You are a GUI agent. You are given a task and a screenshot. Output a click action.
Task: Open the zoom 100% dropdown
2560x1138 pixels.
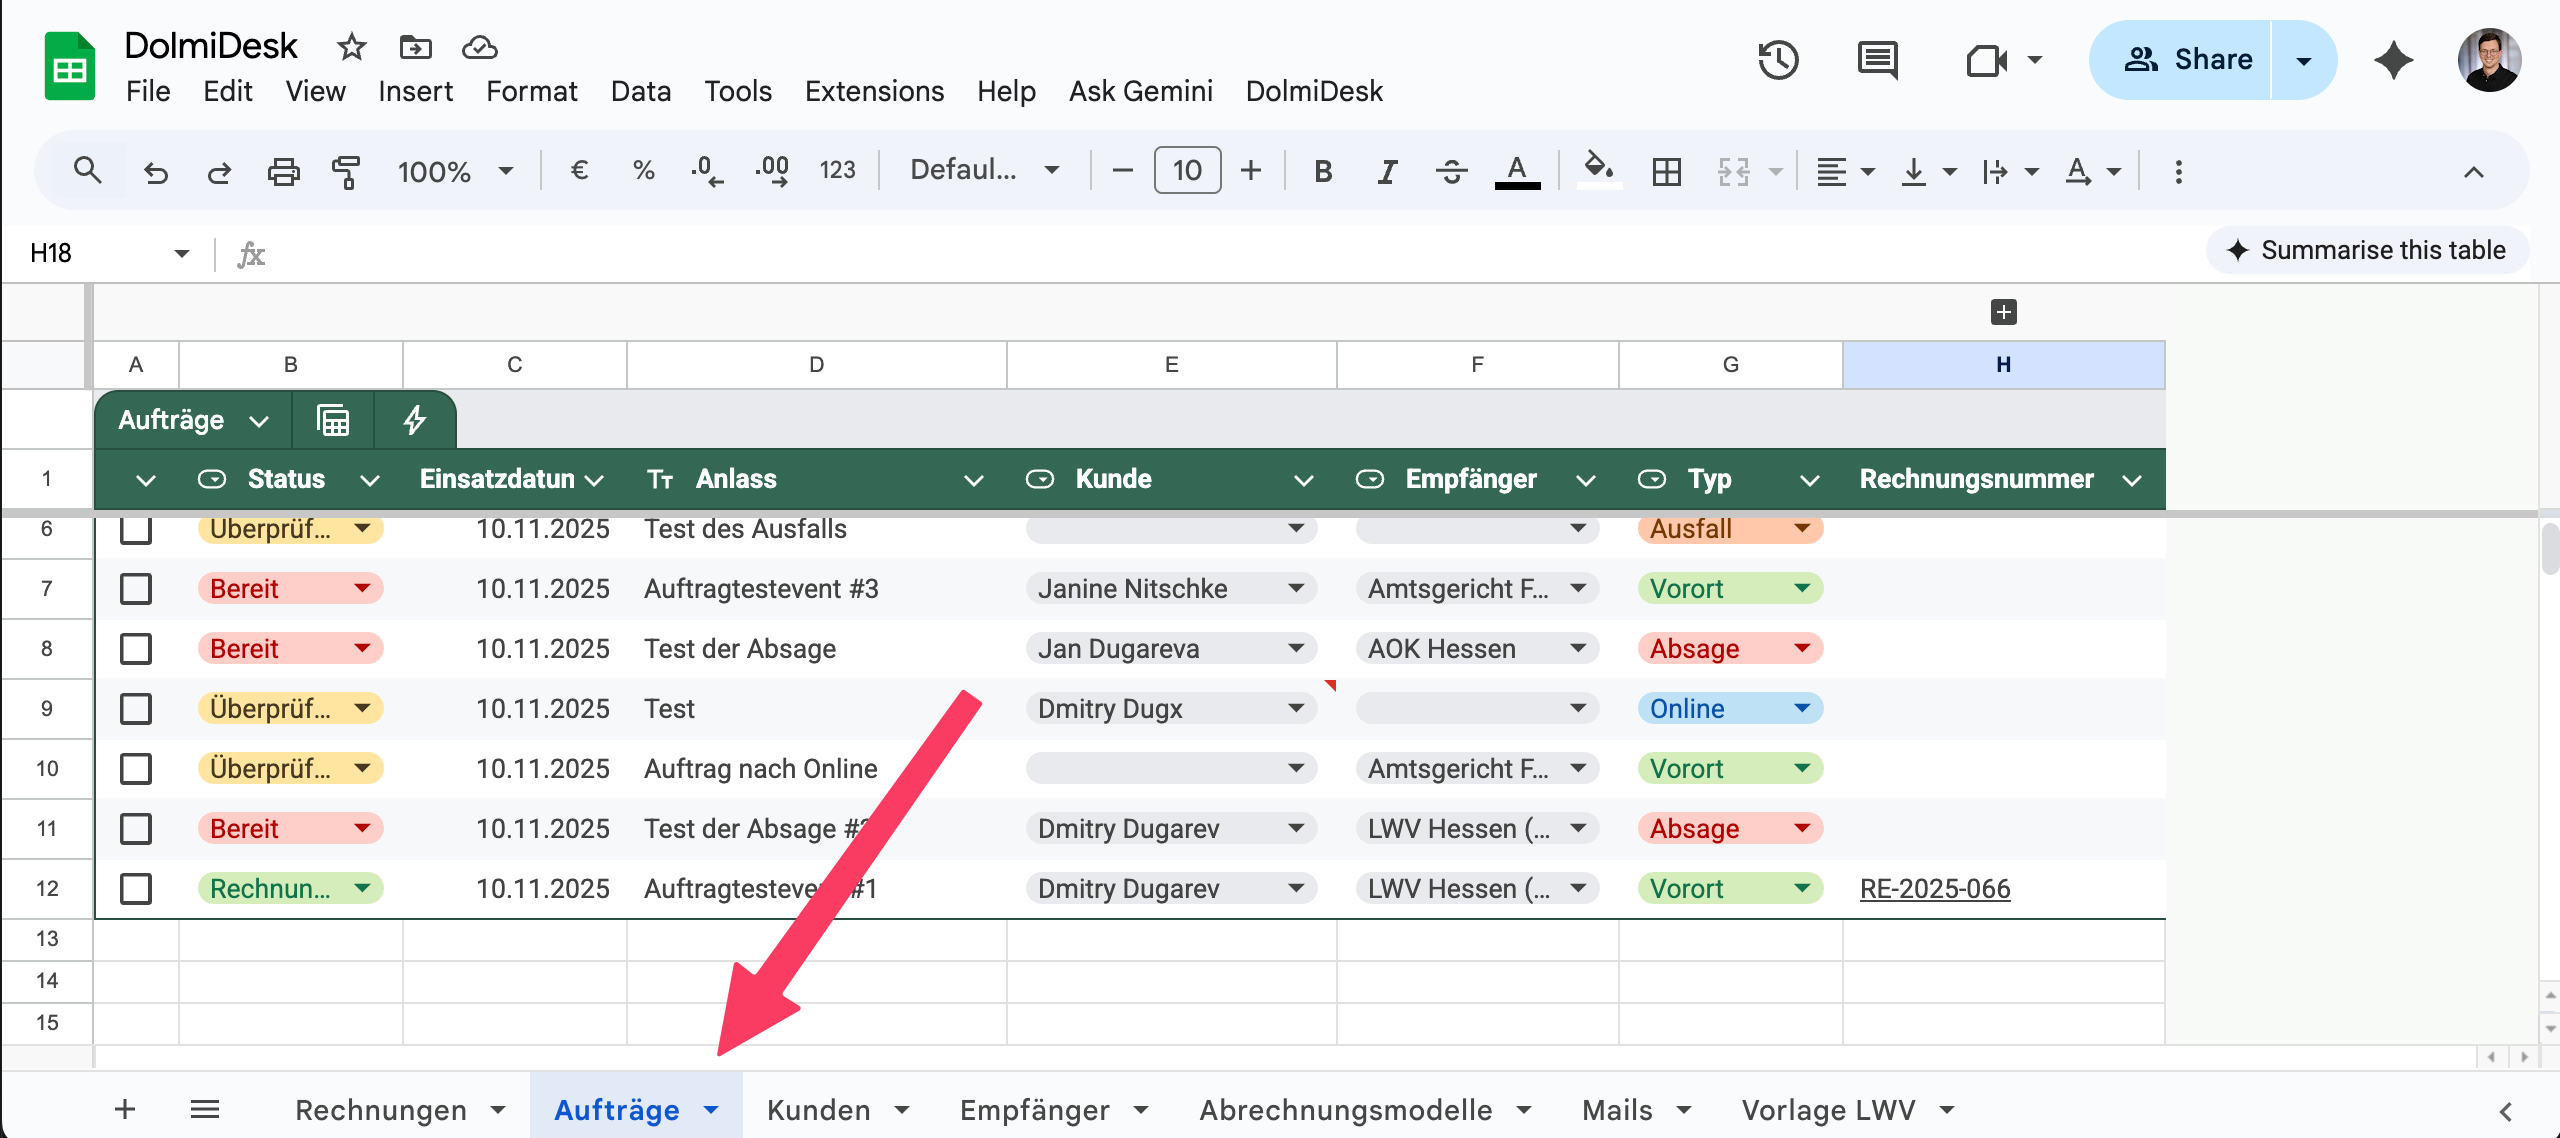point(455,171)
